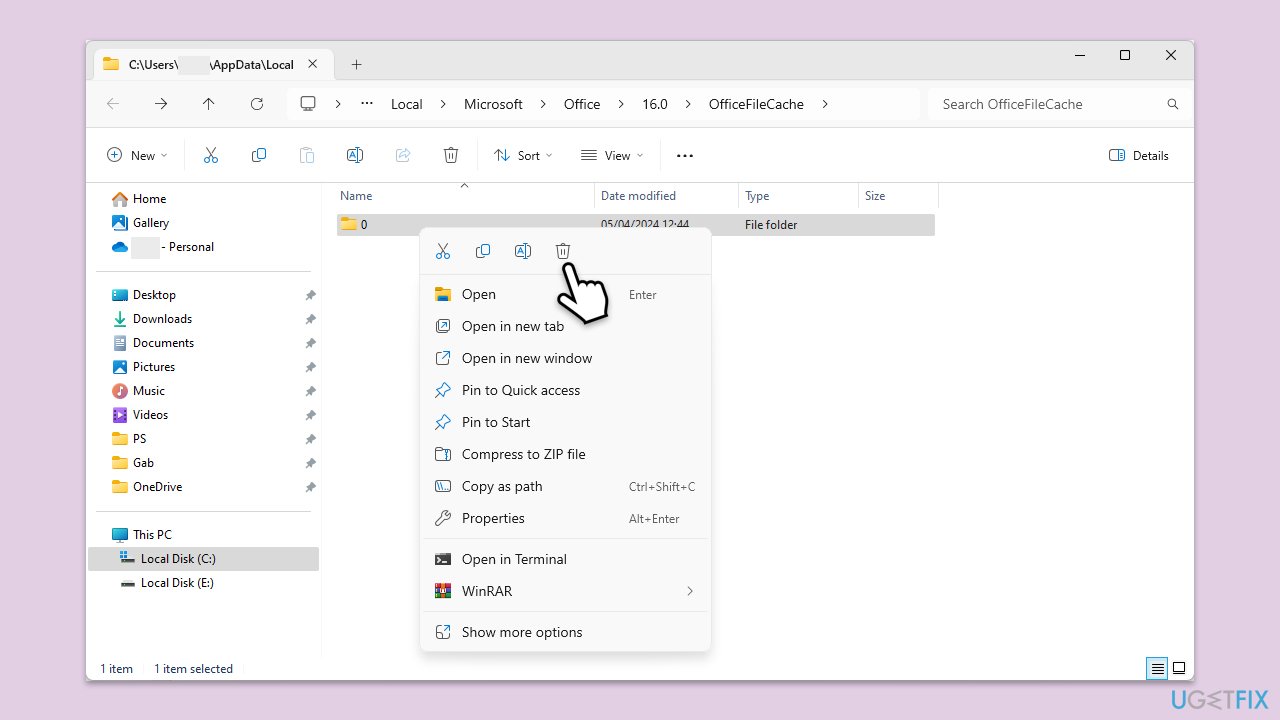
Task: Open Properties from context menu
Action: 565,518
